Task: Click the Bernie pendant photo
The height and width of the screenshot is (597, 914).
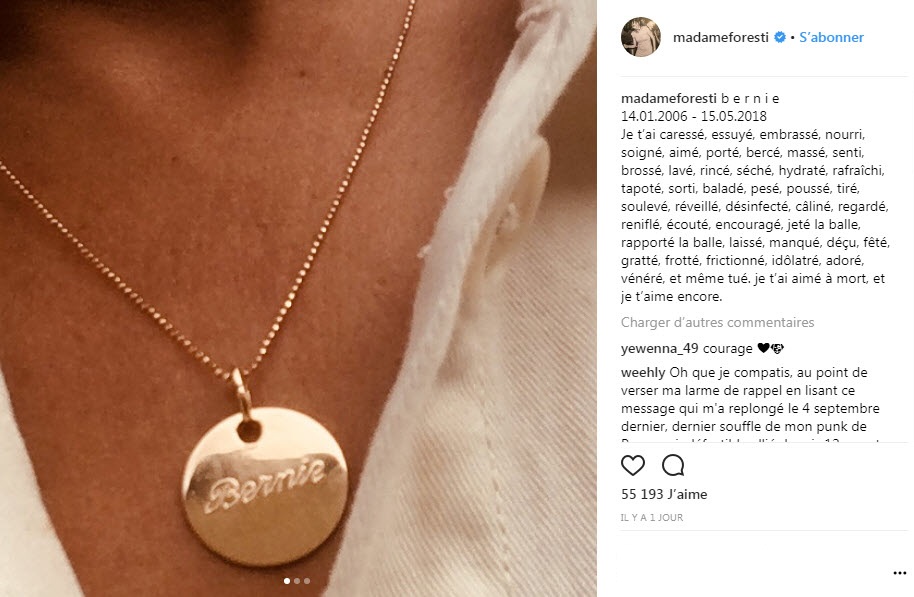Action: click(298, 298)
